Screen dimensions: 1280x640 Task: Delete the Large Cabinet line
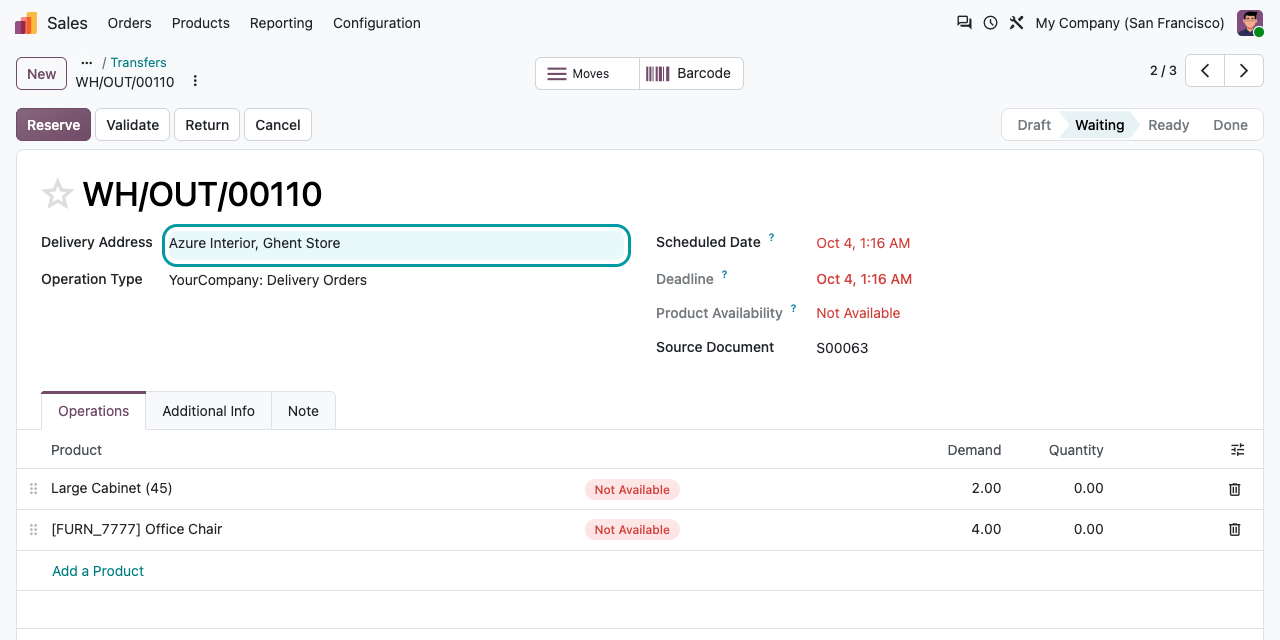coord(1234,489)
